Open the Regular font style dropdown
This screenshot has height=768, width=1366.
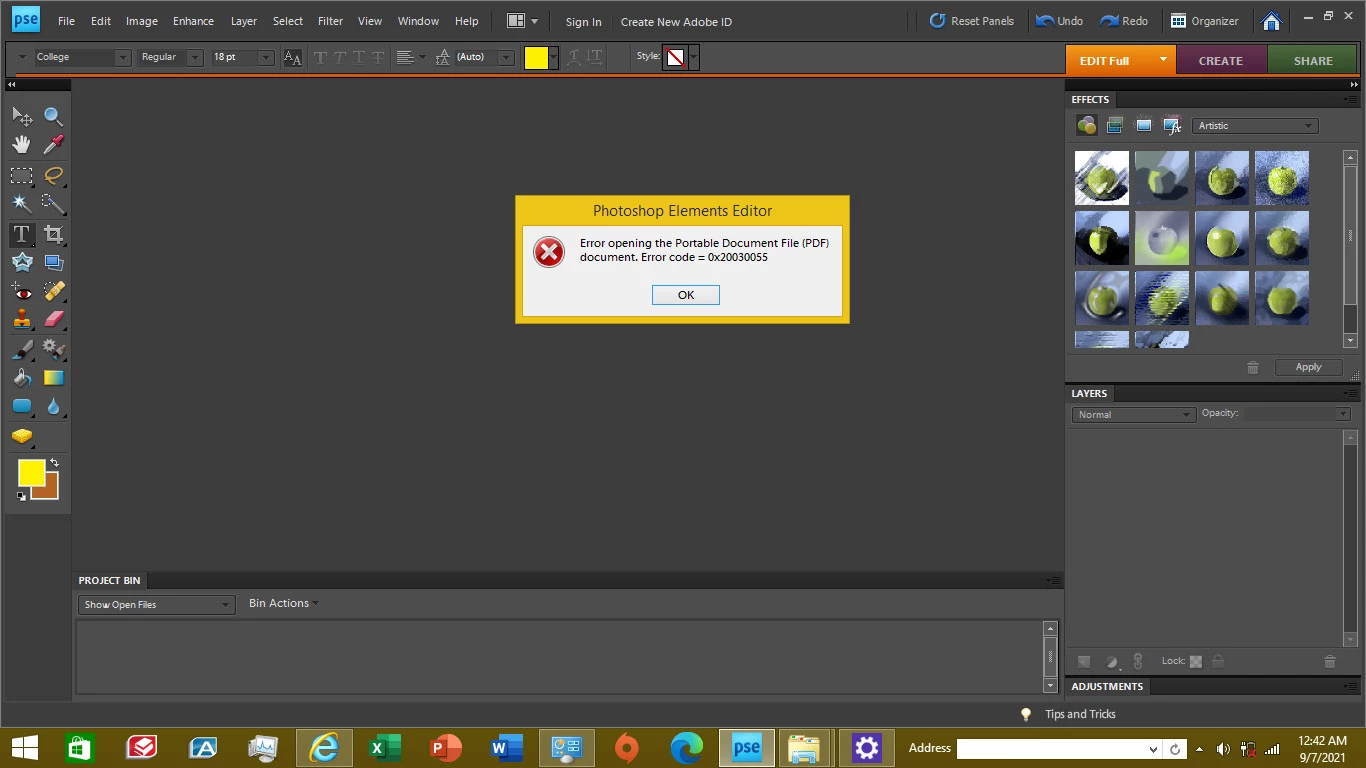coord(195,58)
